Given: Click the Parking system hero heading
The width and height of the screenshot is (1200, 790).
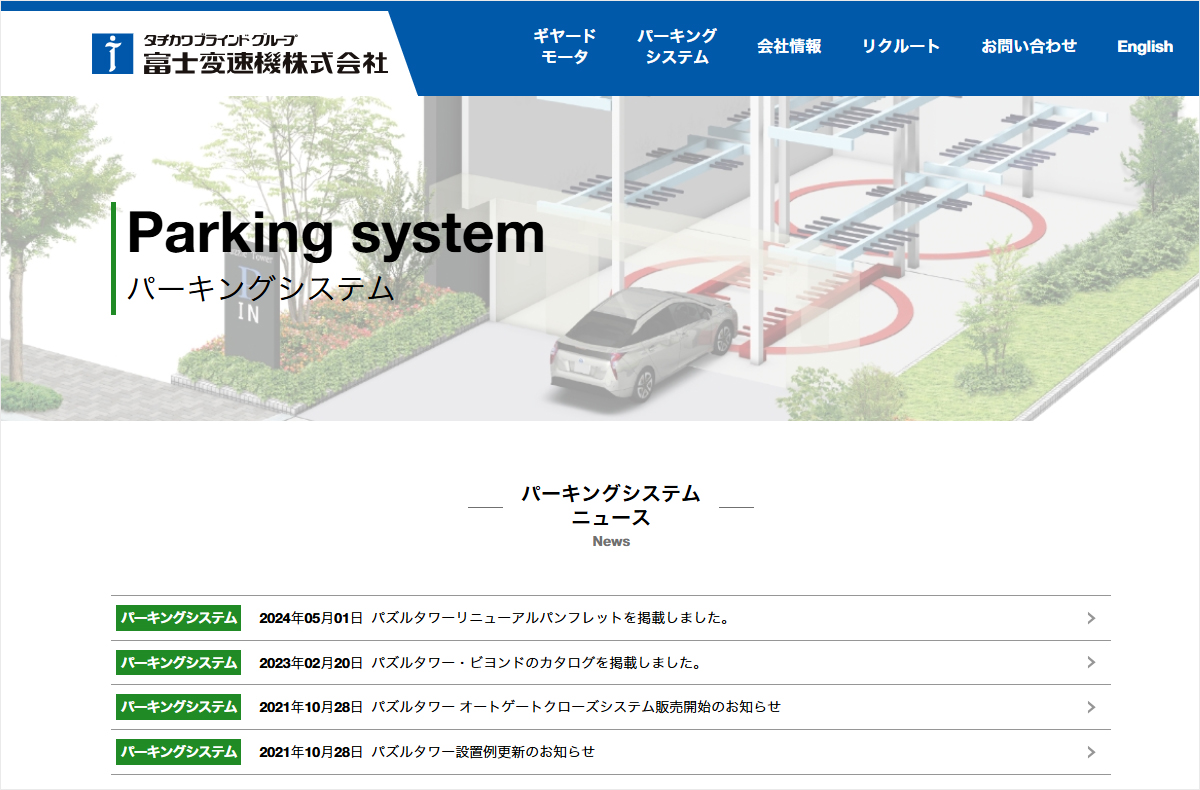Looking at the screenshot, I should pyautogui.click(x=336, y=233).
